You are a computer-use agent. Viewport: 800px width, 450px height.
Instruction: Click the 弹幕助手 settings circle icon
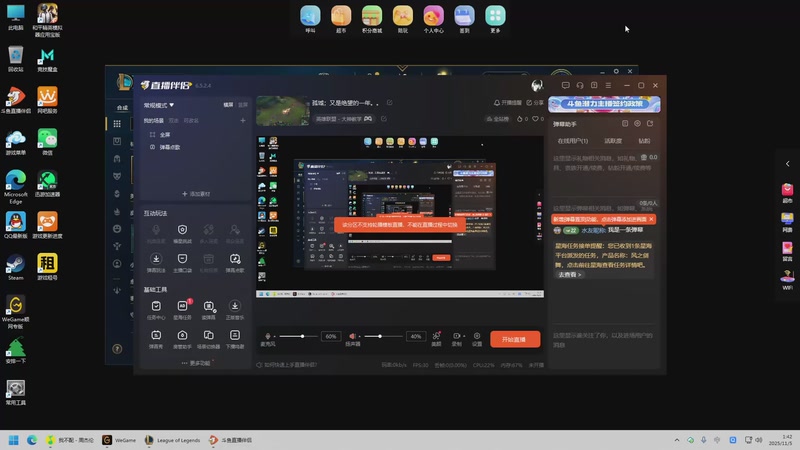pyautogui.click(x=637, y=123)
